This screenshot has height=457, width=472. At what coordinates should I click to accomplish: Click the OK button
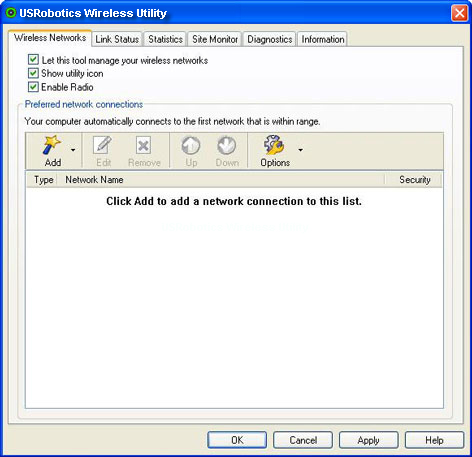pos(237,440)
